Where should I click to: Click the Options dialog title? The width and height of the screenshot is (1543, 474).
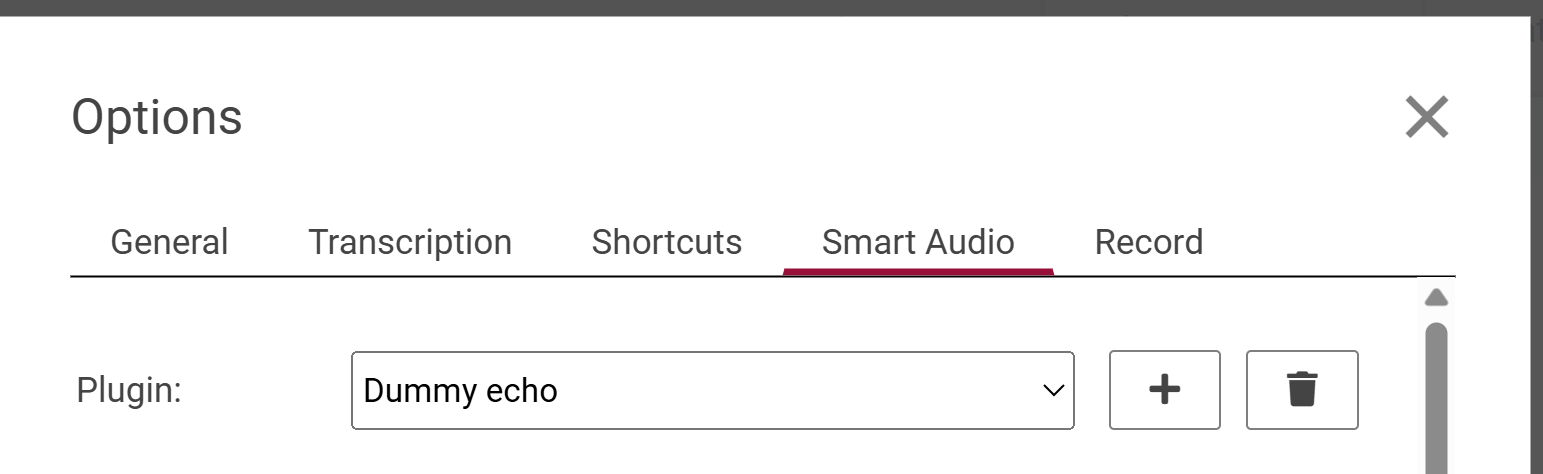[x=157, y=117]
